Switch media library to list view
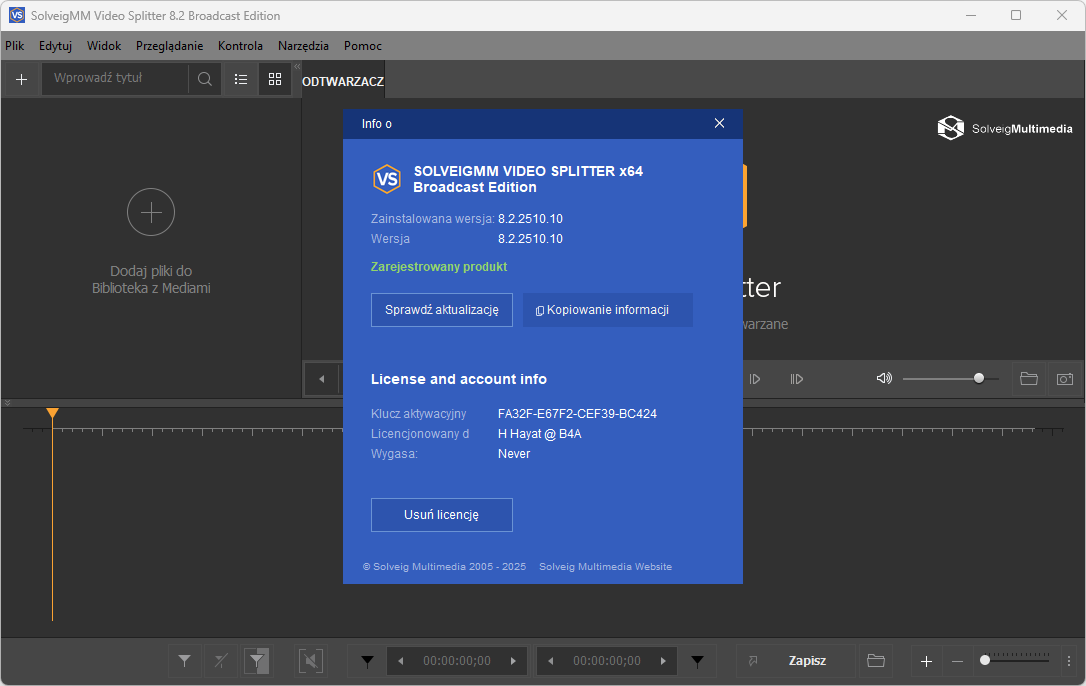1086x686 pixels. tap(241, 79)
